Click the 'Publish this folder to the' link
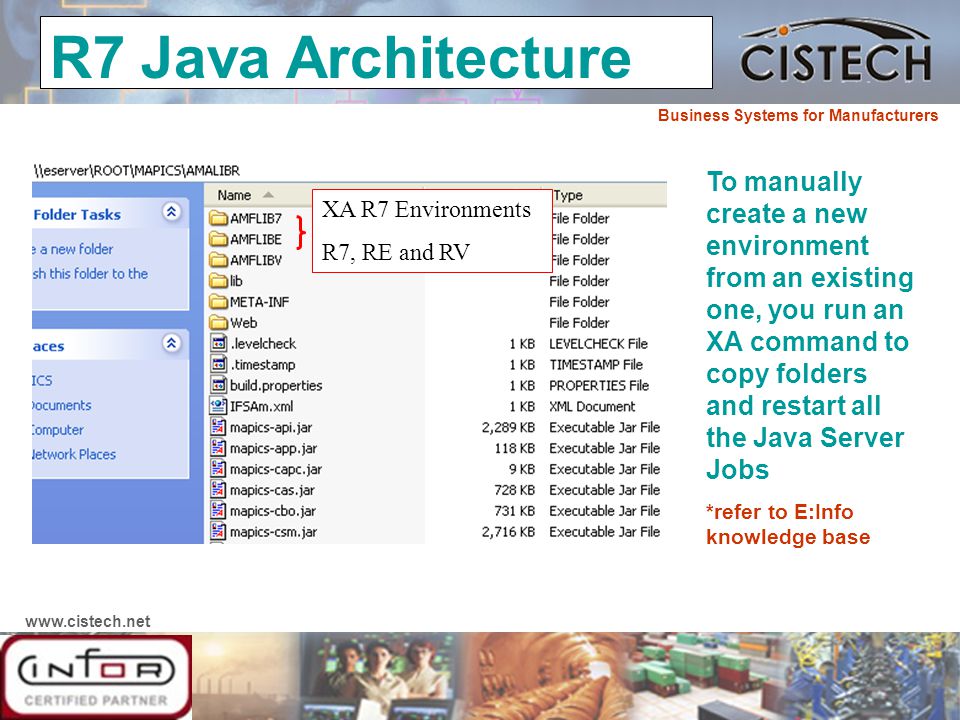The height and width of the screenshot is (720, 960). 90,274
